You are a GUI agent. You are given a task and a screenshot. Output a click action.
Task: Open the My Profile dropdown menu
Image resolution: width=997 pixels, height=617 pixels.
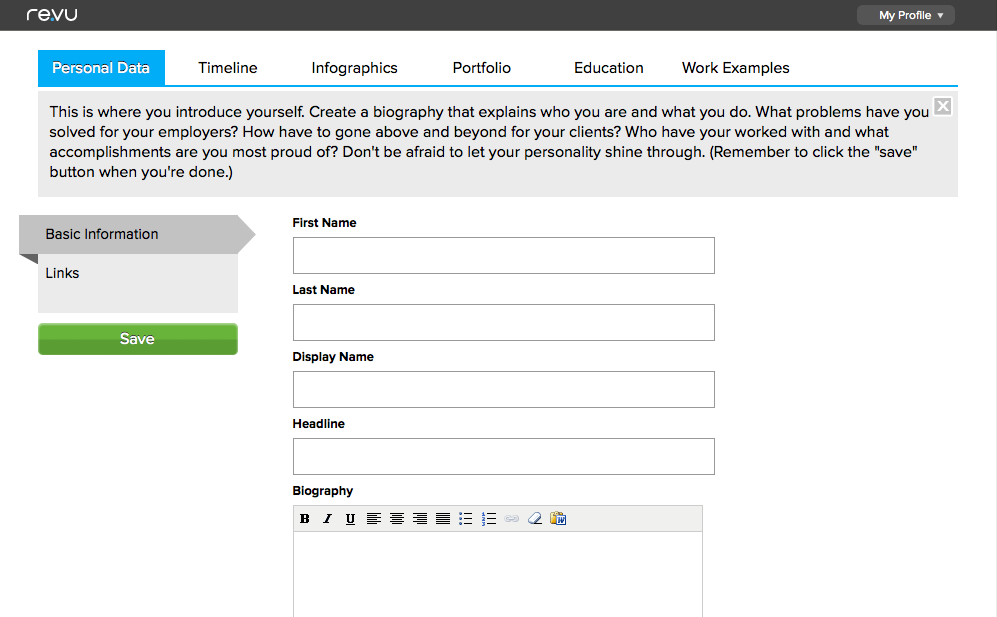tap(905, 15)
